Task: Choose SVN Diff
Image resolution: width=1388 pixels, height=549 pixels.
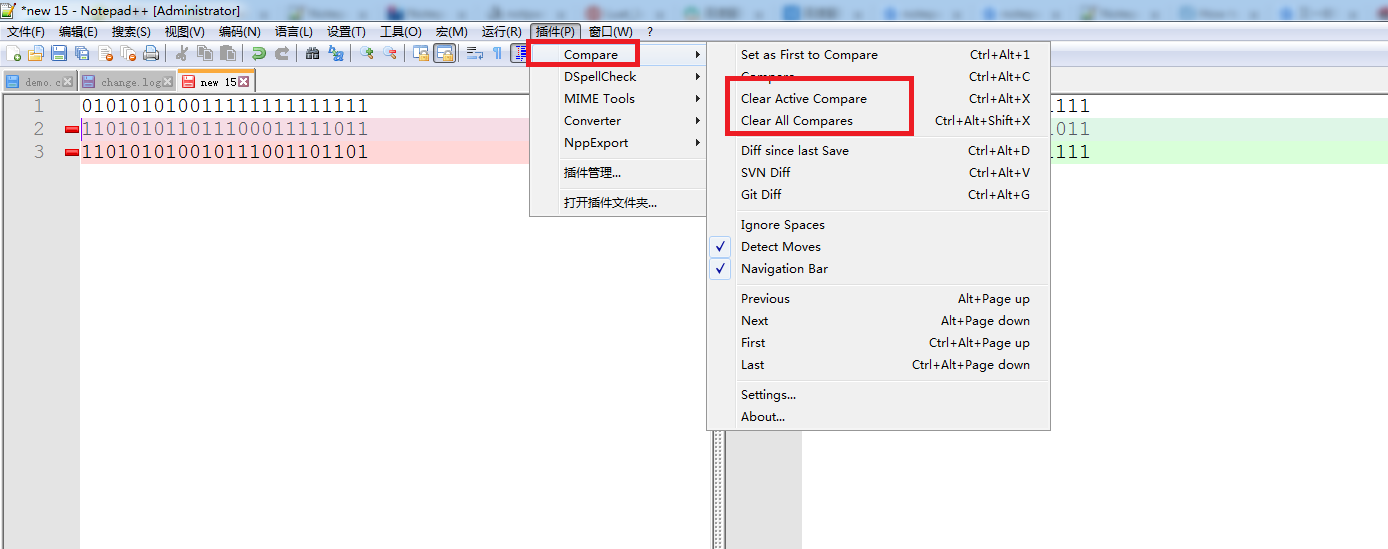Action: [878, 173]
